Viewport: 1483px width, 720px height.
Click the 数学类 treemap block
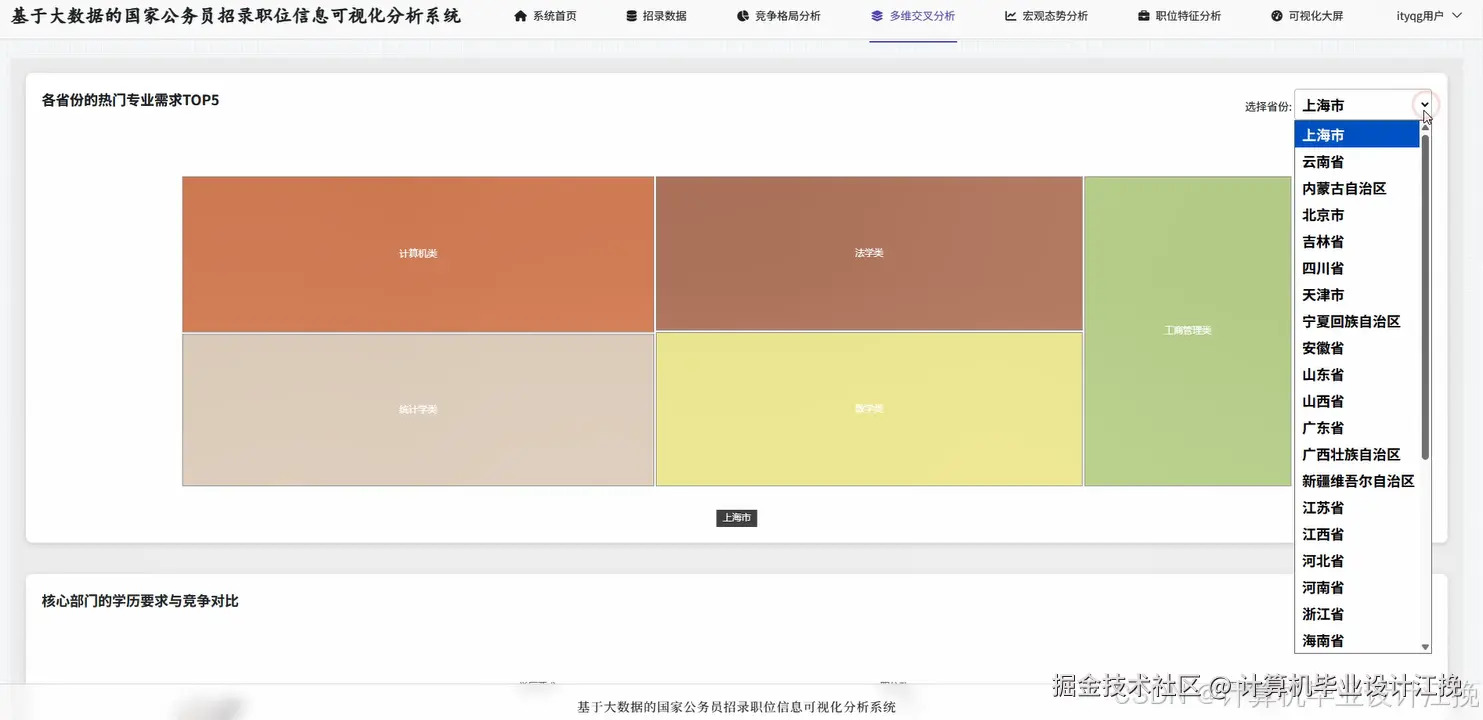(x=869, y=409)
